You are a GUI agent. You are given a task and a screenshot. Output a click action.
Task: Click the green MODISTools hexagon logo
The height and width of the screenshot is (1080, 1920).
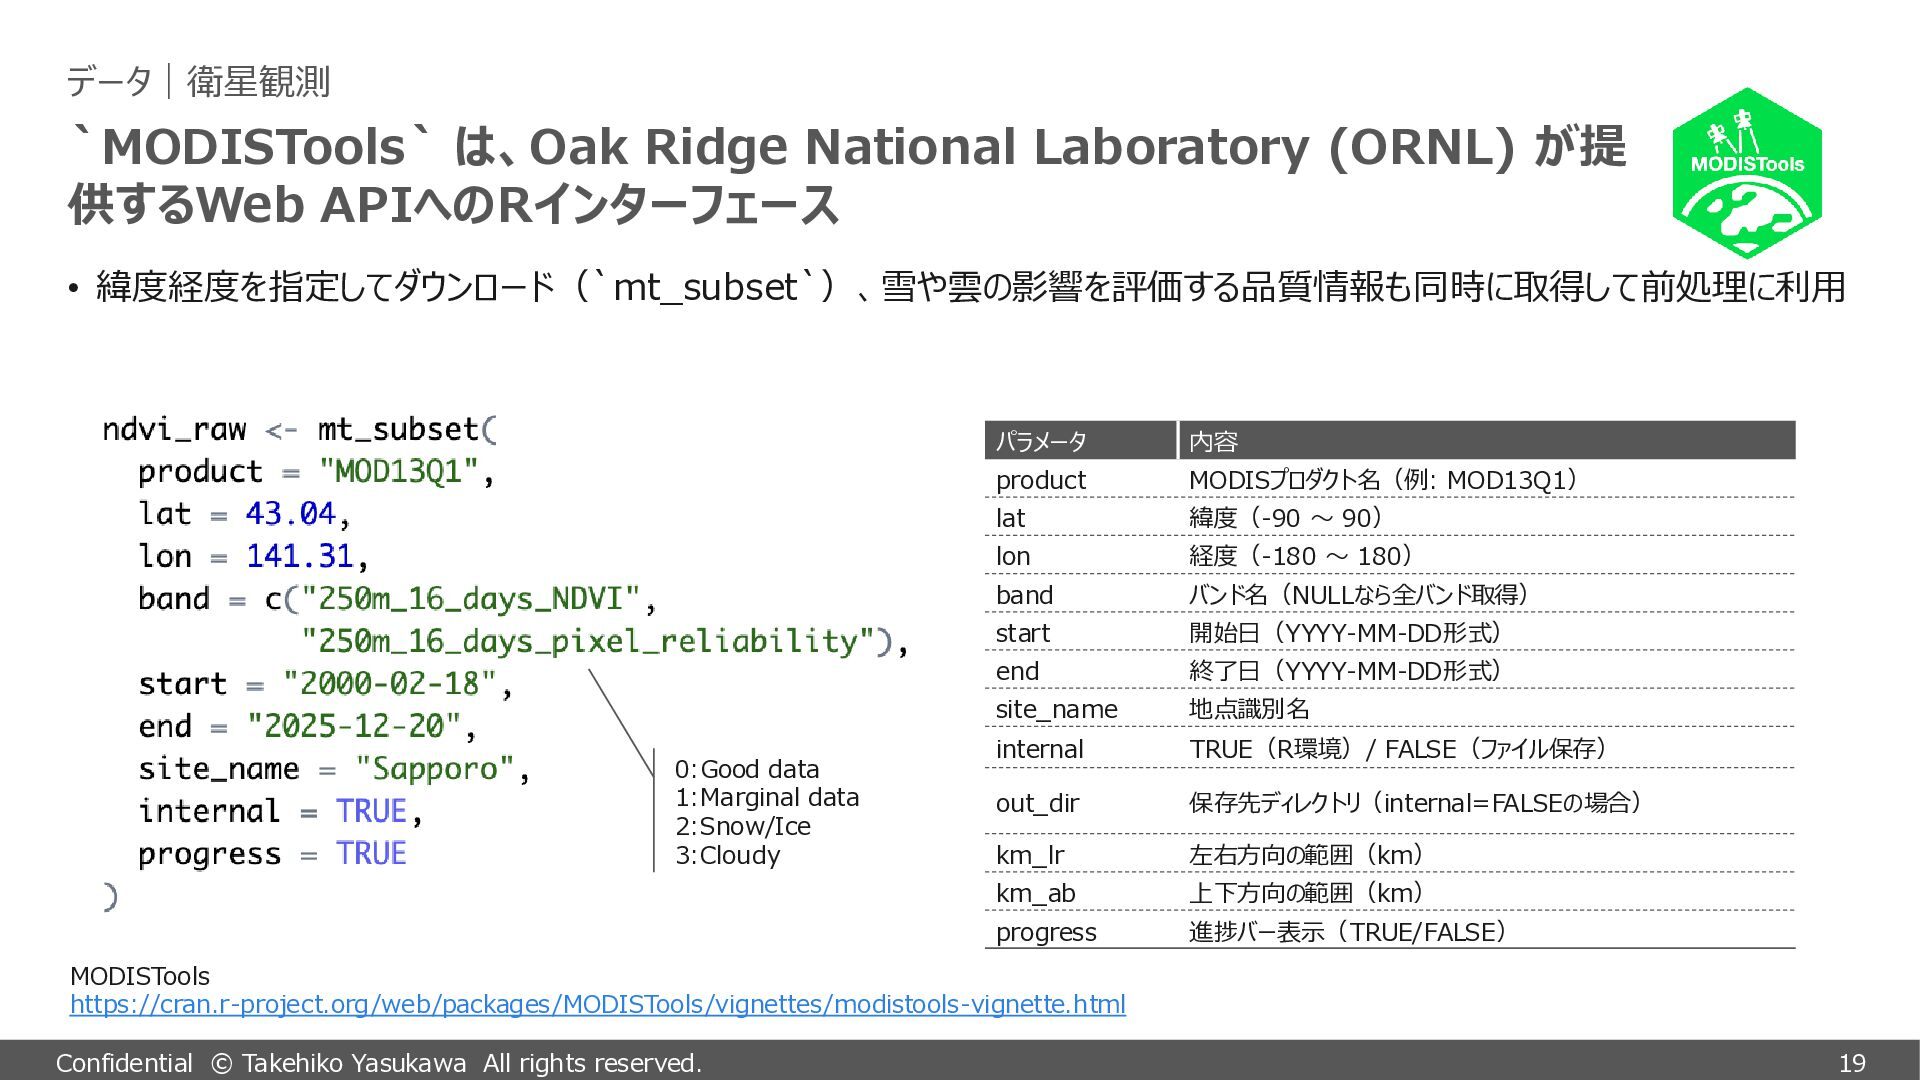coord(1746,172)
